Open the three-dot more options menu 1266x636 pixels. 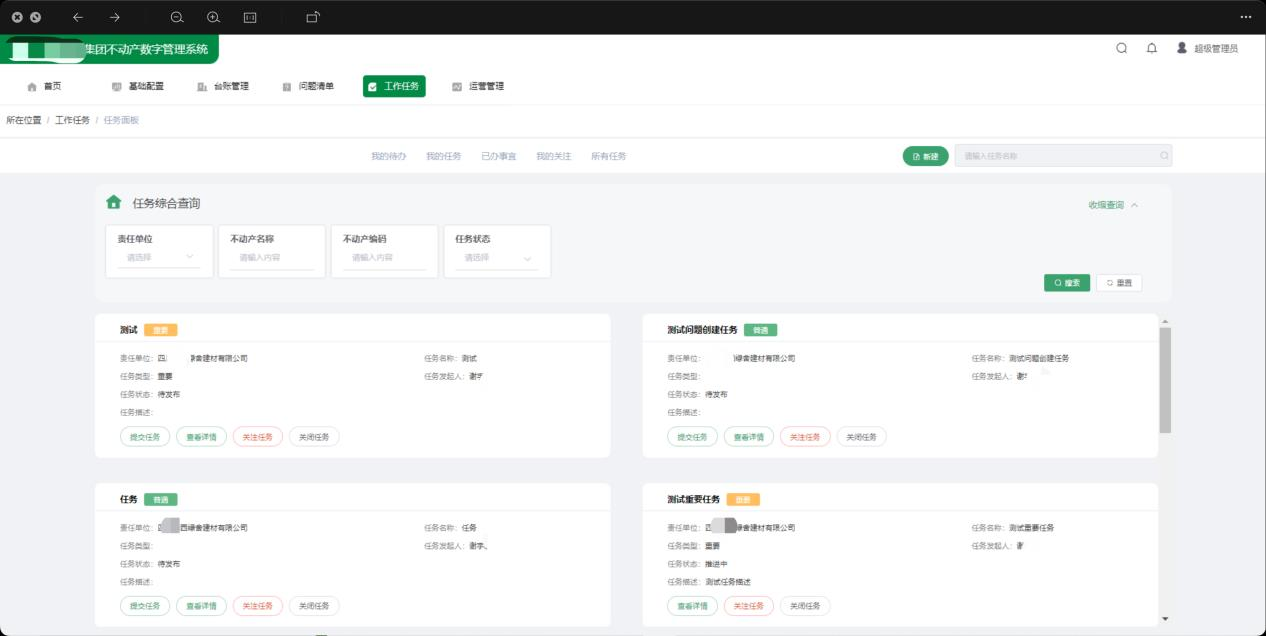coord(1245,17)
